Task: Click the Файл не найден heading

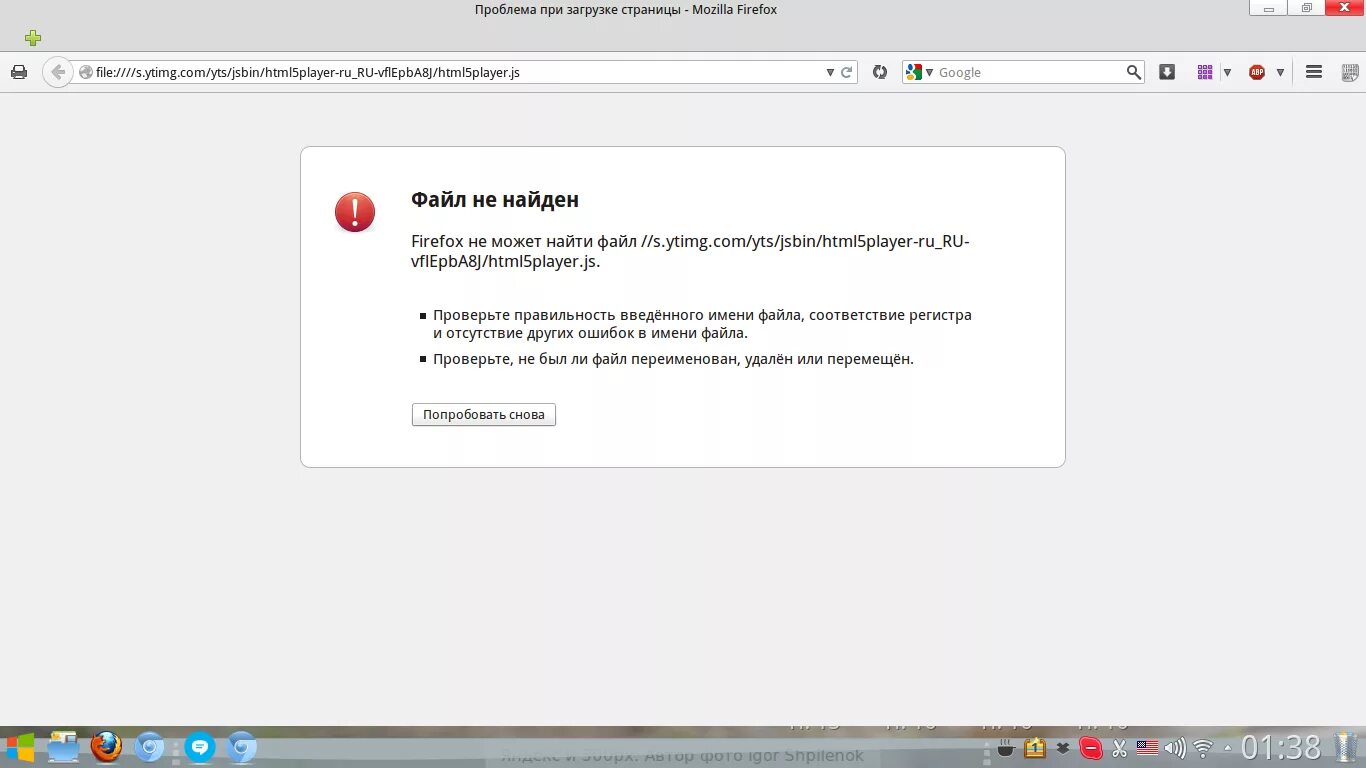Action: (495, 199)
